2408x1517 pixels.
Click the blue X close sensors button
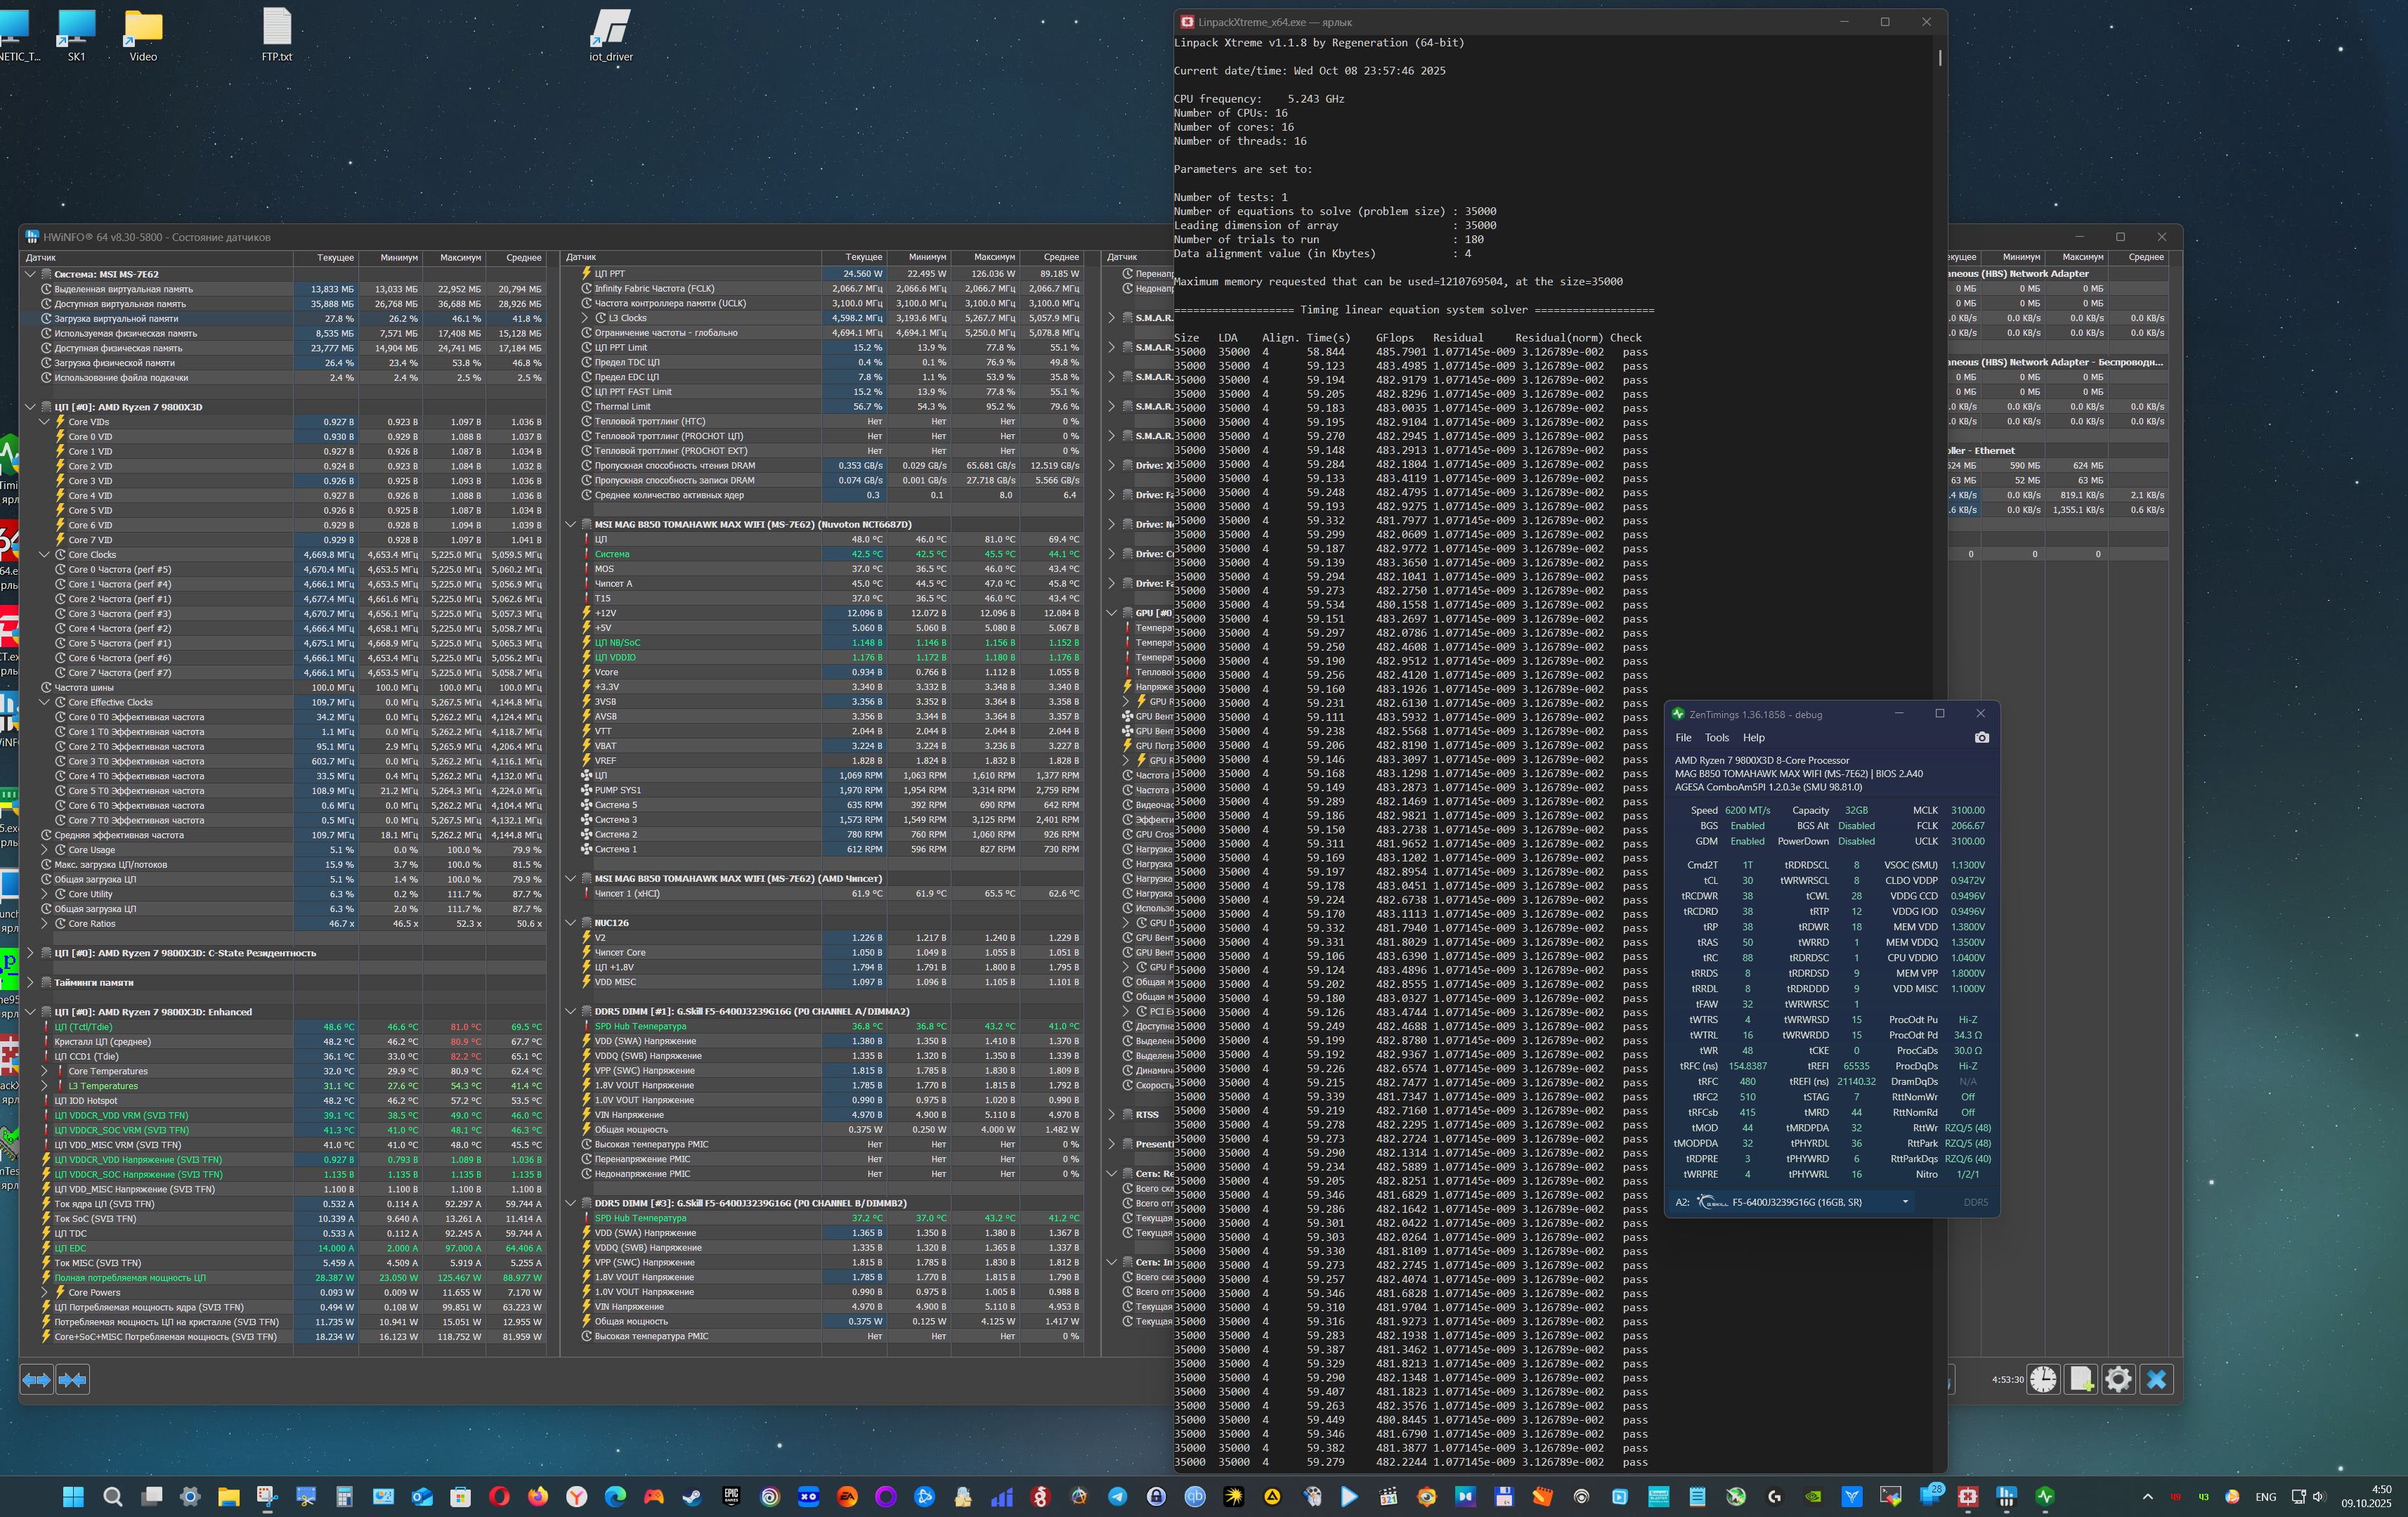2156,1380
